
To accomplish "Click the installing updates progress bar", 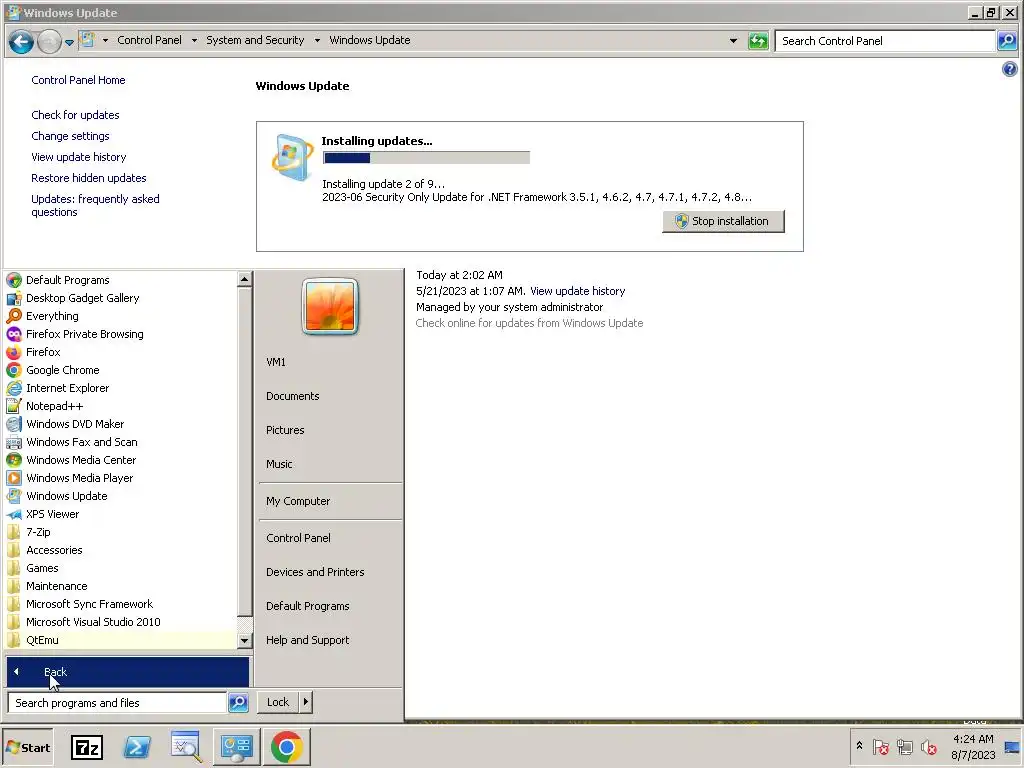I will (426, 157).
